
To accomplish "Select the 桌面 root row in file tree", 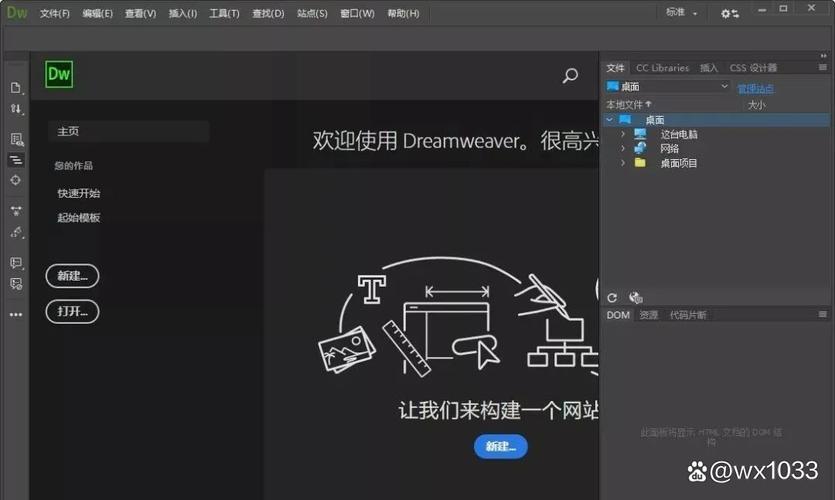I will pyautogui.click(x=716, y=120).
